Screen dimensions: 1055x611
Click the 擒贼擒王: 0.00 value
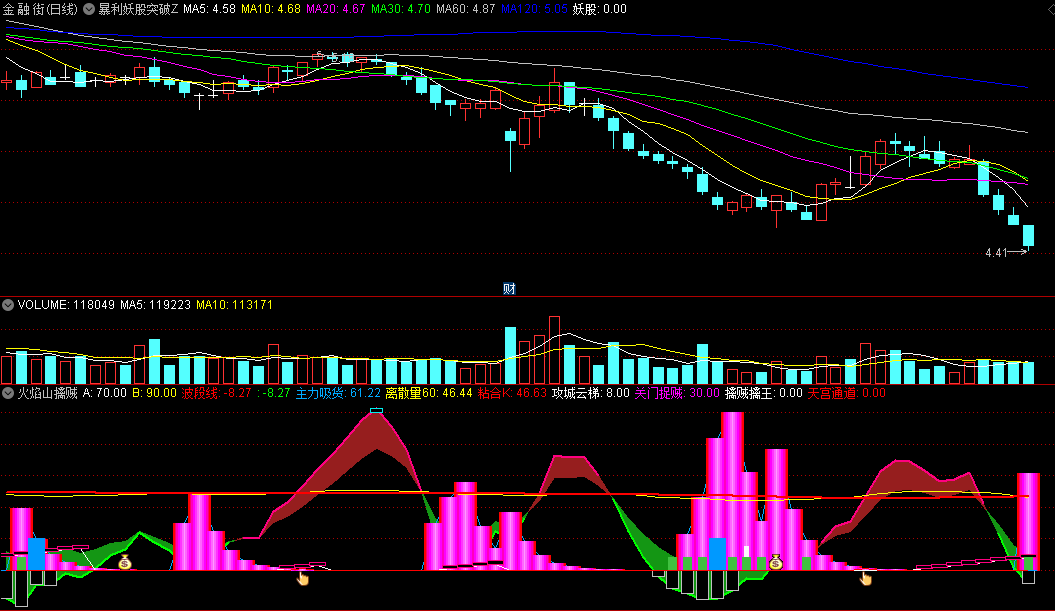tap(764, 393)
